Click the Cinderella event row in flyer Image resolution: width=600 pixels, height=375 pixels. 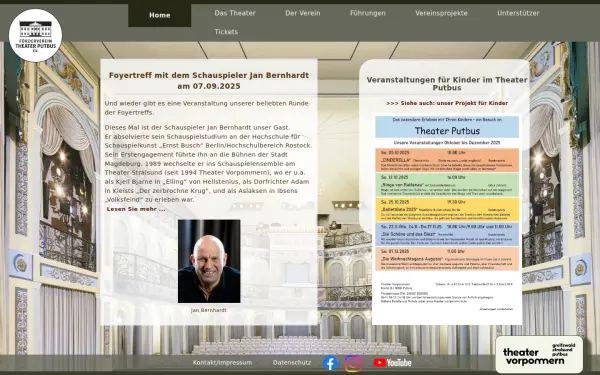click(x=447, y=160)
